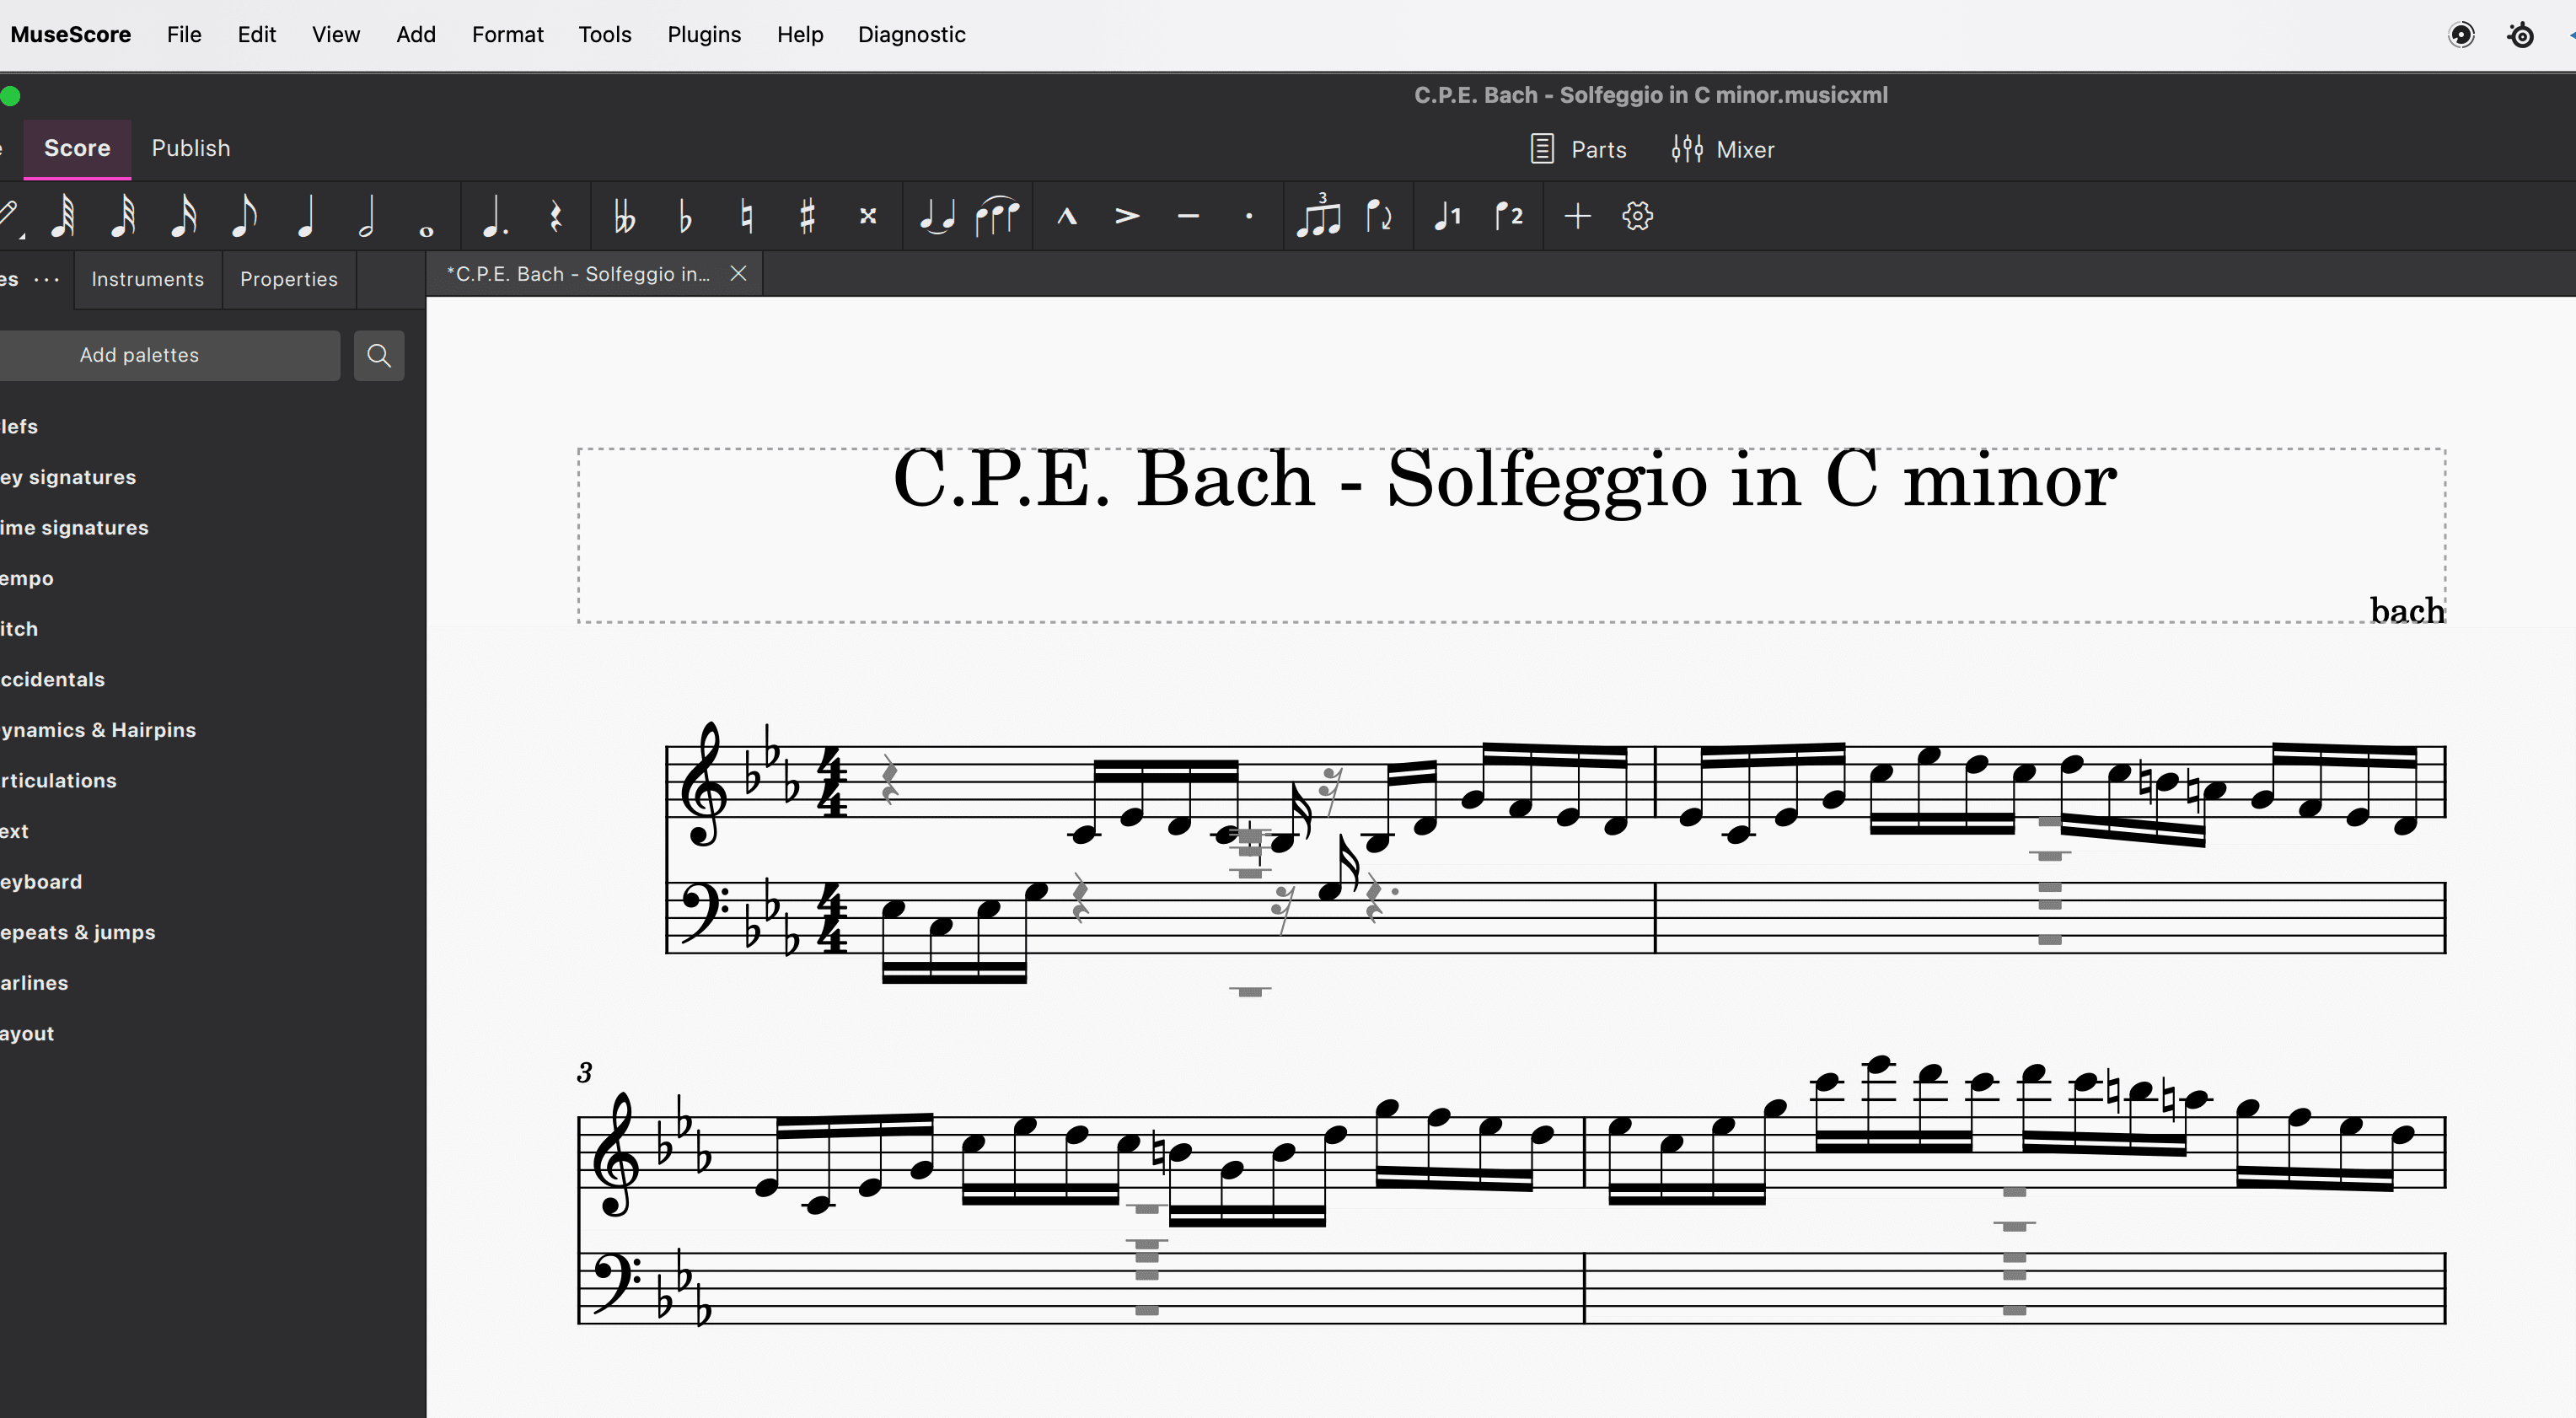
Task: Open the palette search
Action: click(379, 355)
